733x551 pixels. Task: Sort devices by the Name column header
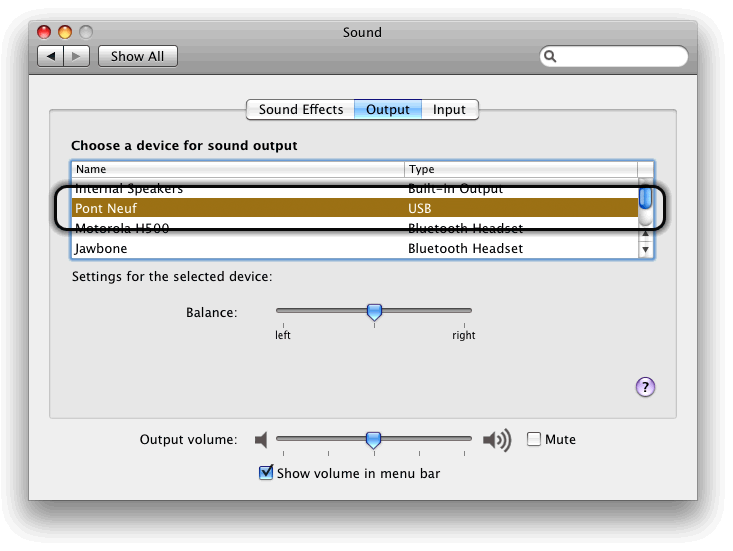(x=238, y=170)
